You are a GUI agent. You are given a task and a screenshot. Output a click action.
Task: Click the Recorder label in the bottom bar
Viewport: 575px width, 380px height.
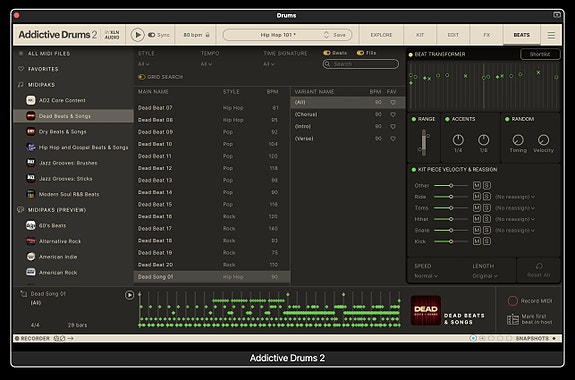coord(35,339)
